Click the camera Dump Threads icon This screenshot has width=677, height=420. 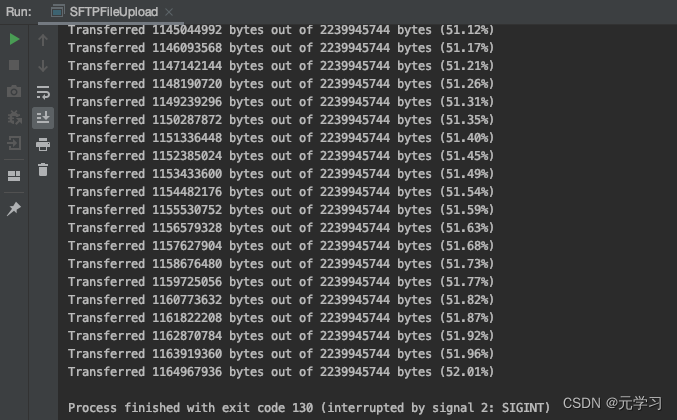pos(14,92)
